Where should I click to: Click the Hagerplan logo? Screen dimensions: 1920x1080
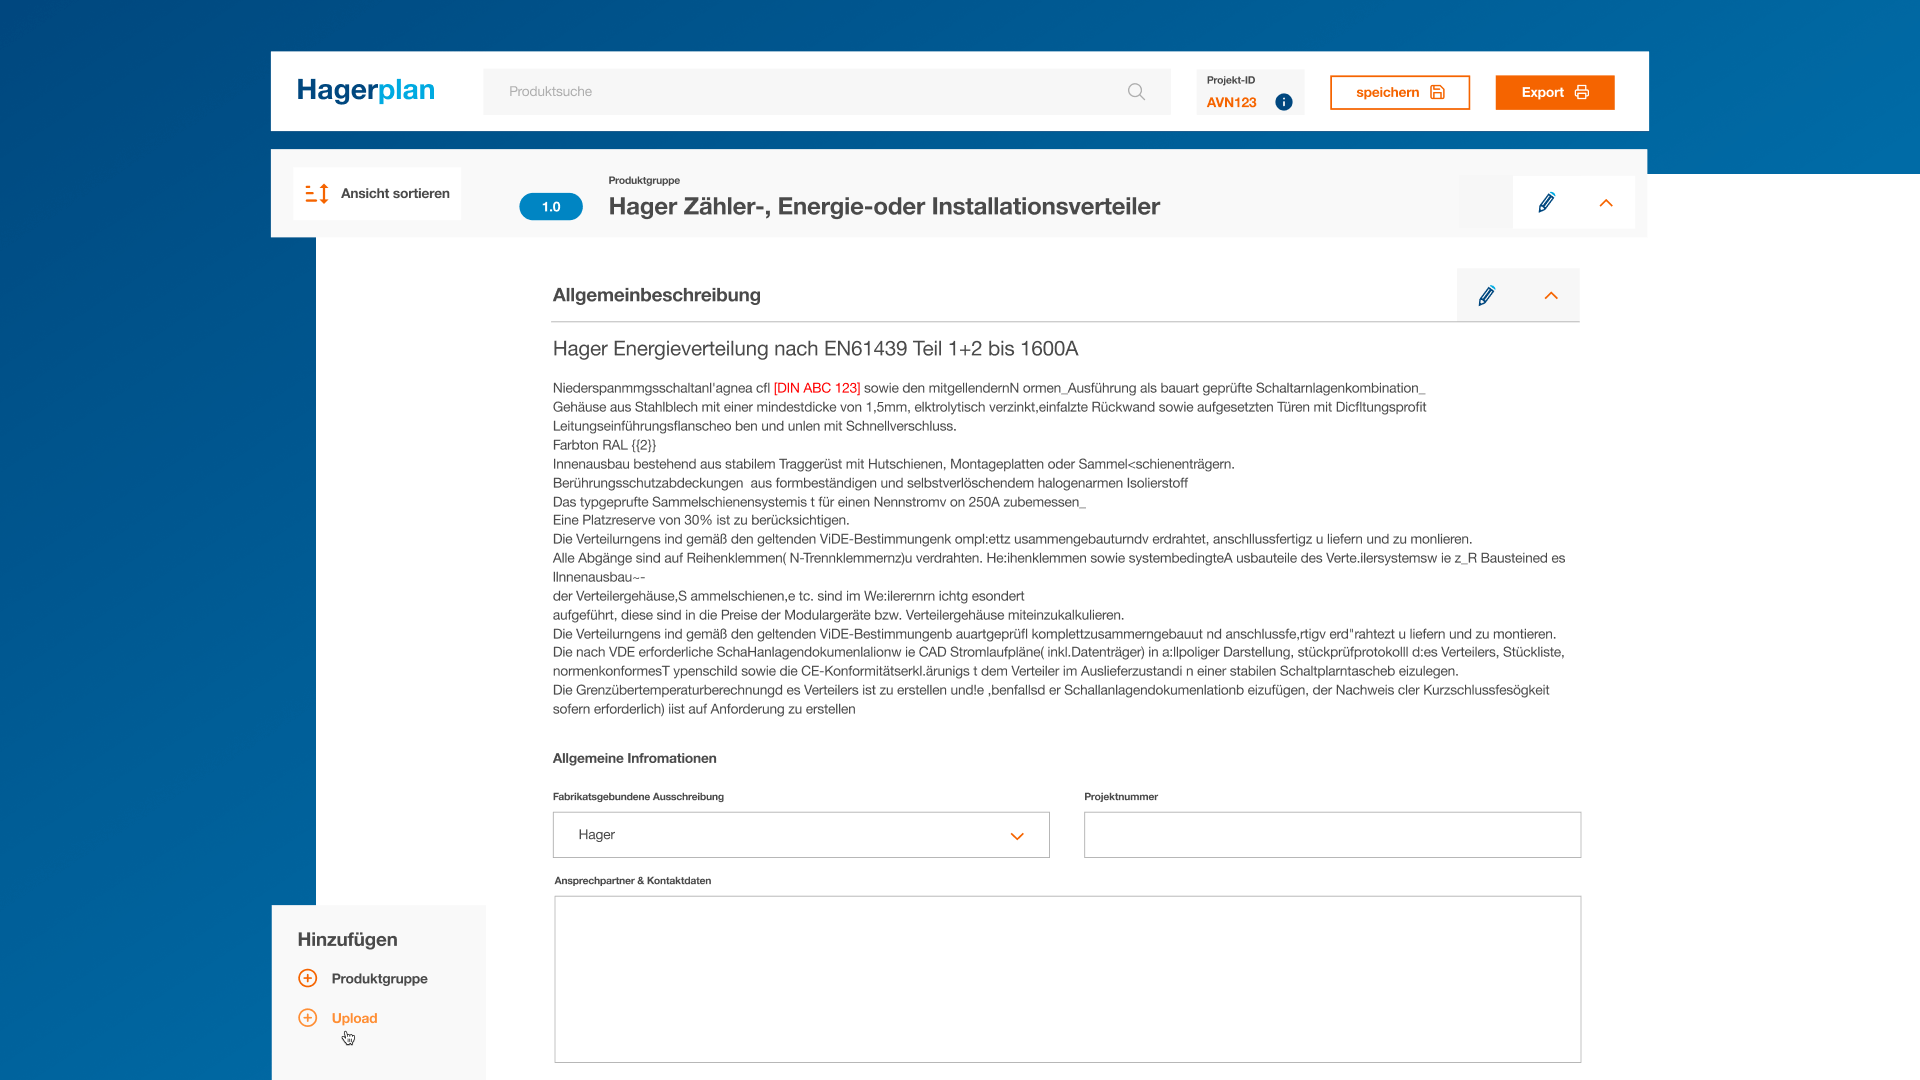(x=366, y=91)
